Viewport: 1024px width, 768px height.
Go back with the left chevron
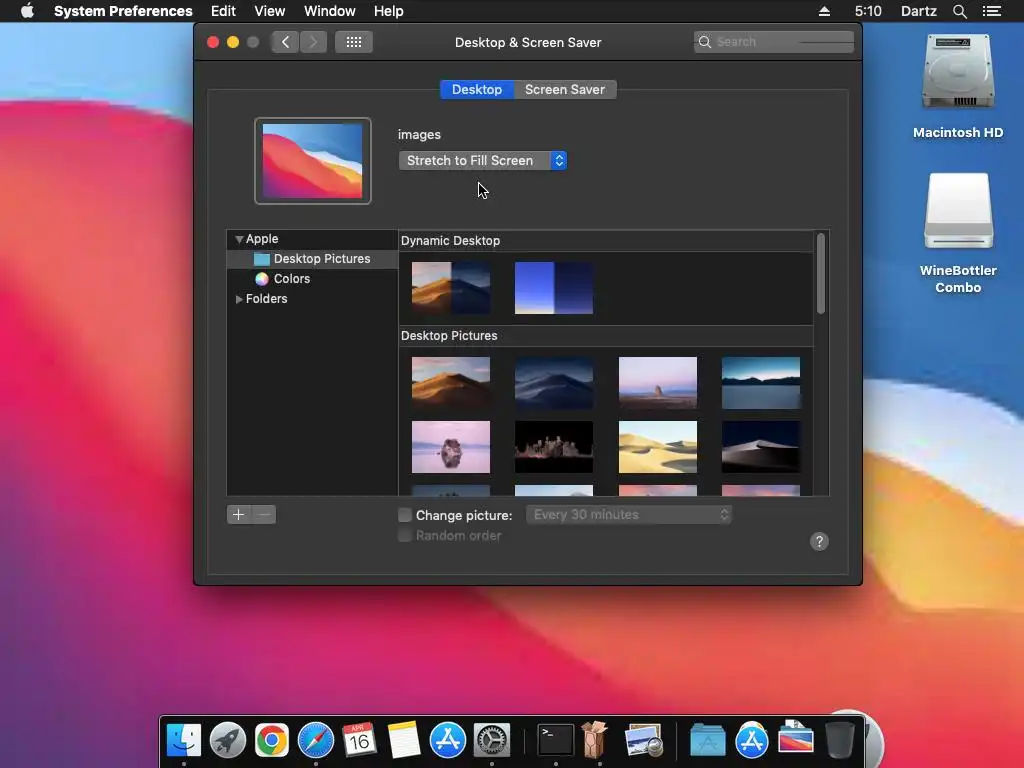coord(285,42)
